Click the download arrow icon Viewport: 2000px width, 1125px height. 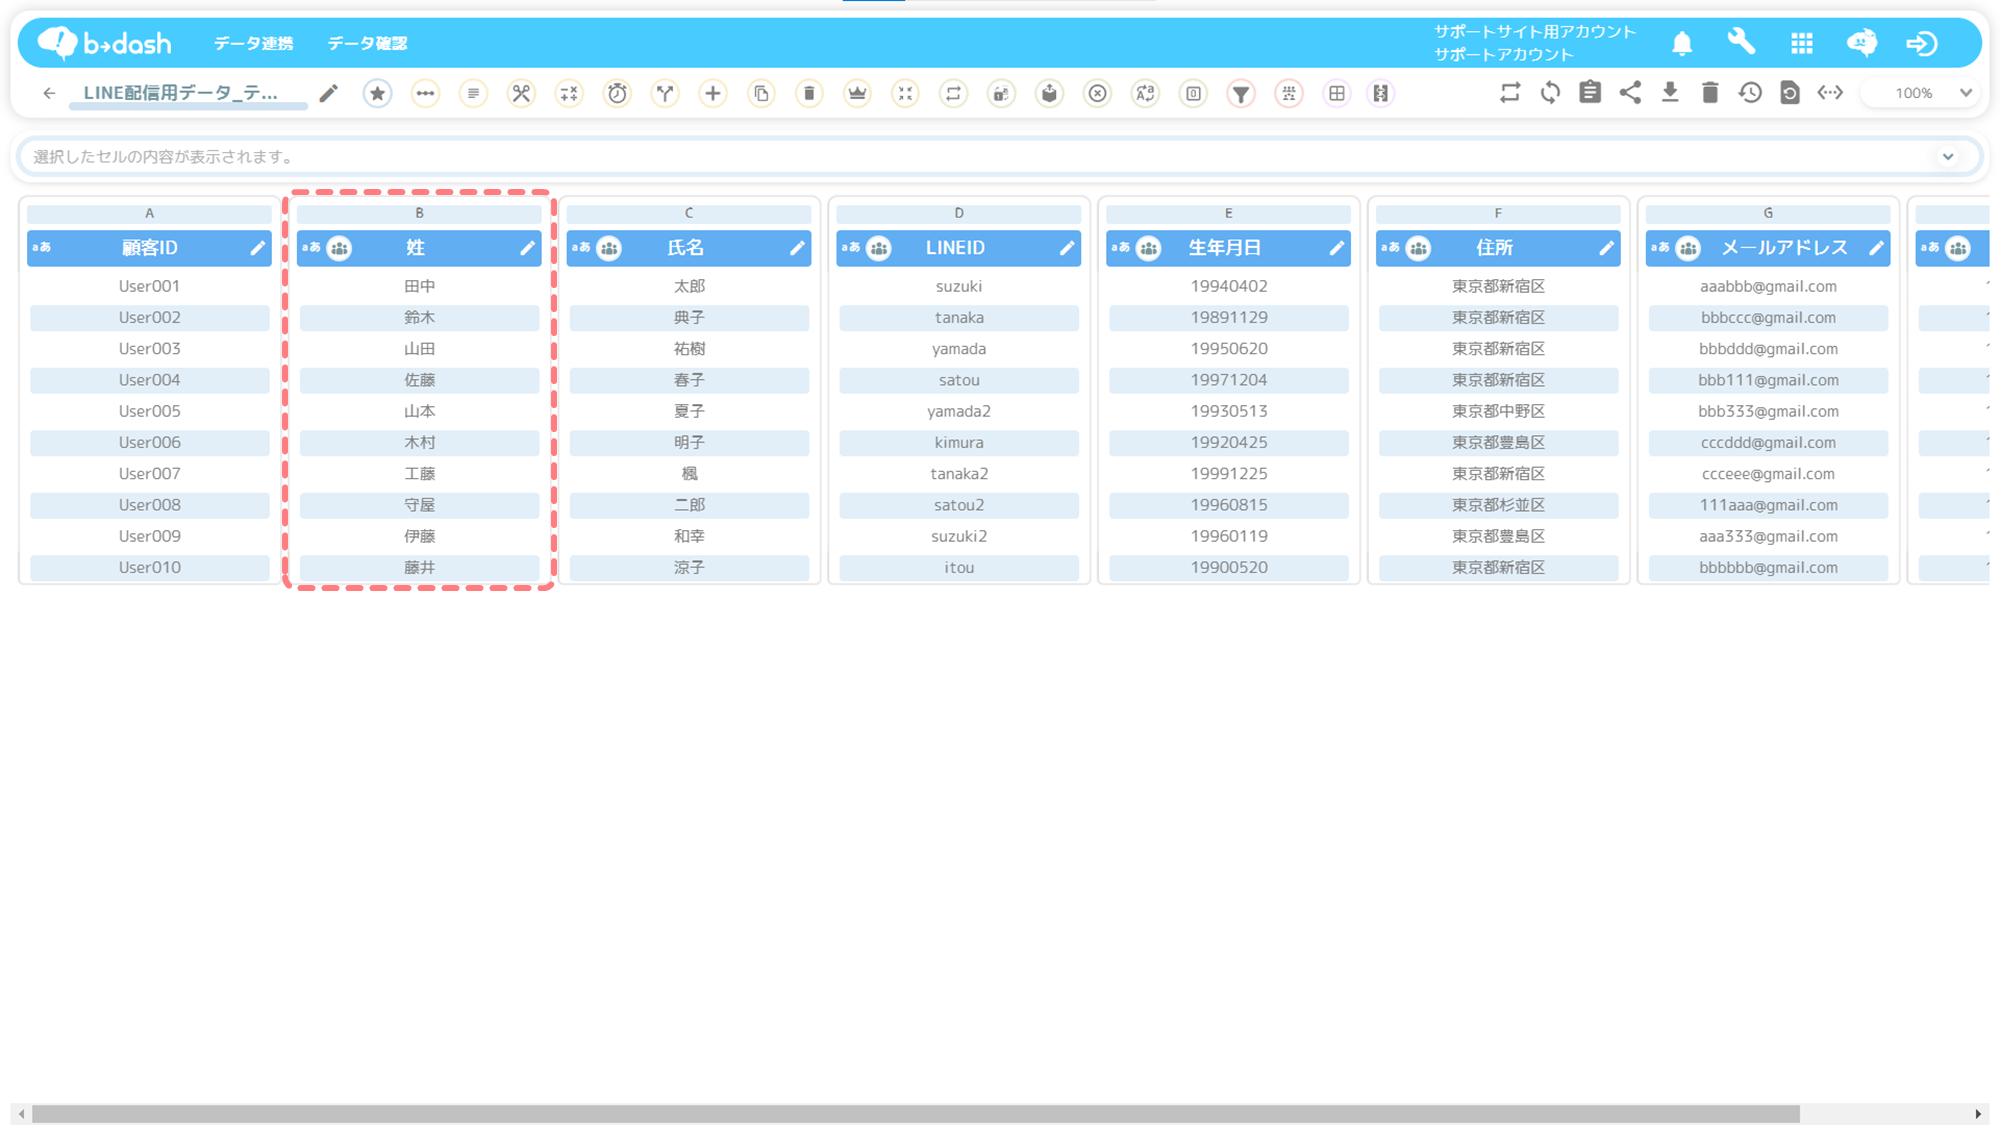point(1670,93)
